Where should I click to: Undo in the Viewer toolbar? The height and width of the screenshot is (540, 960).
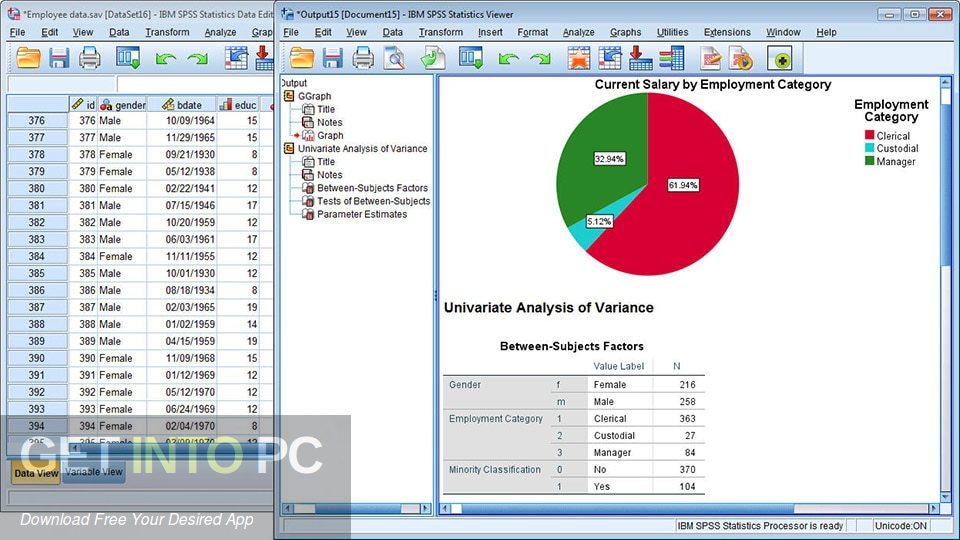click(508, 59)
